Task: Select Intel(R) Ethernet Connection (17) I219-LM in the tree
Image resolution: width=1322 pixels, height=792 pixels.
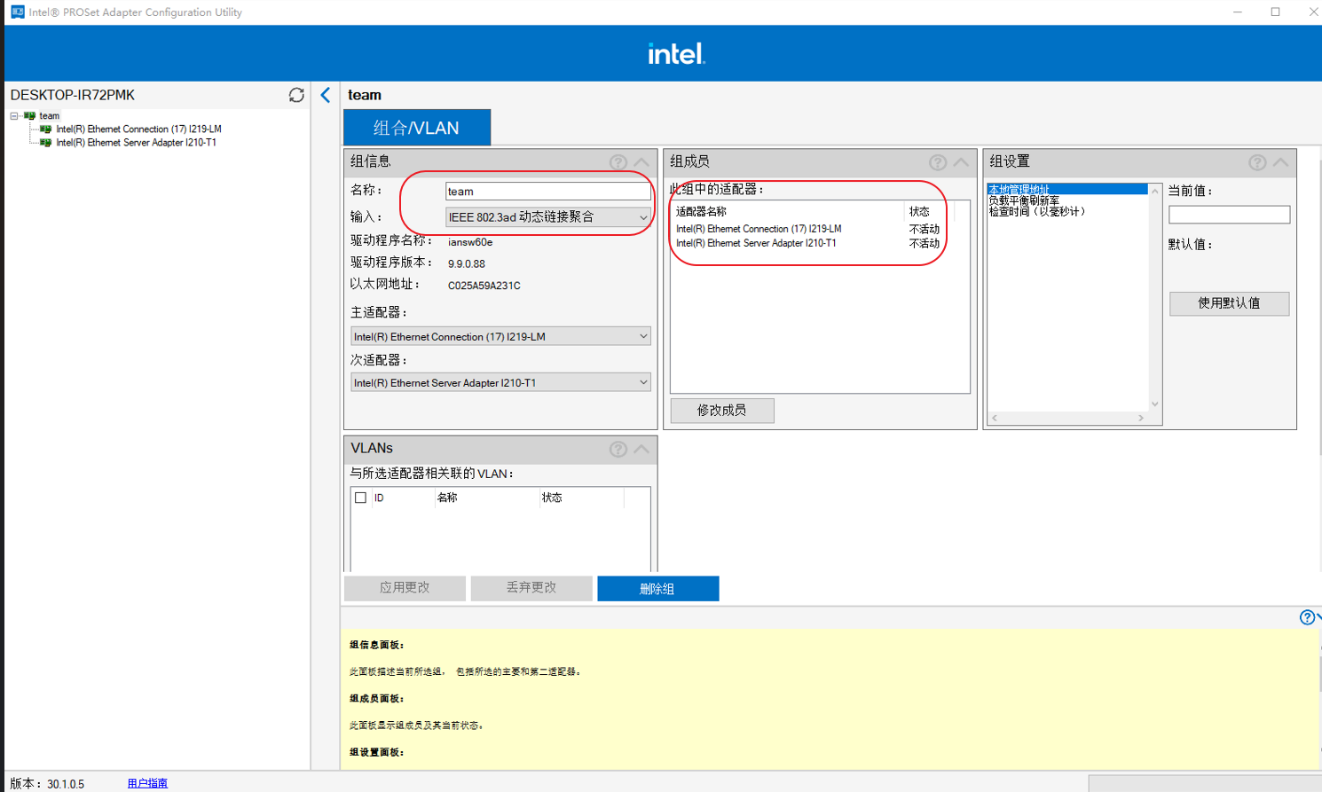Action: point(139,129)
